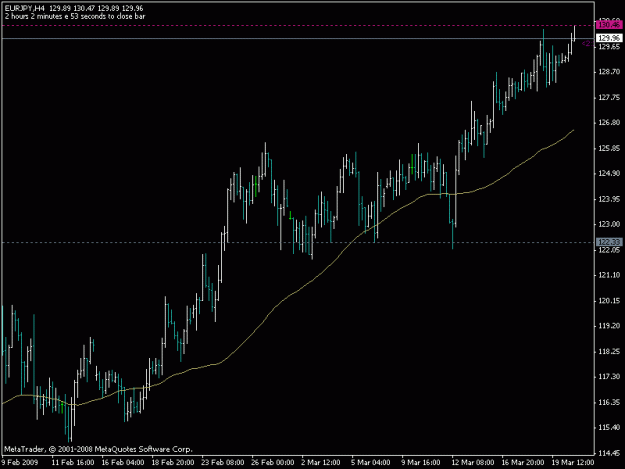Click the 116.35 price scale value
The image size is (625, 469).
click(609, 402)
